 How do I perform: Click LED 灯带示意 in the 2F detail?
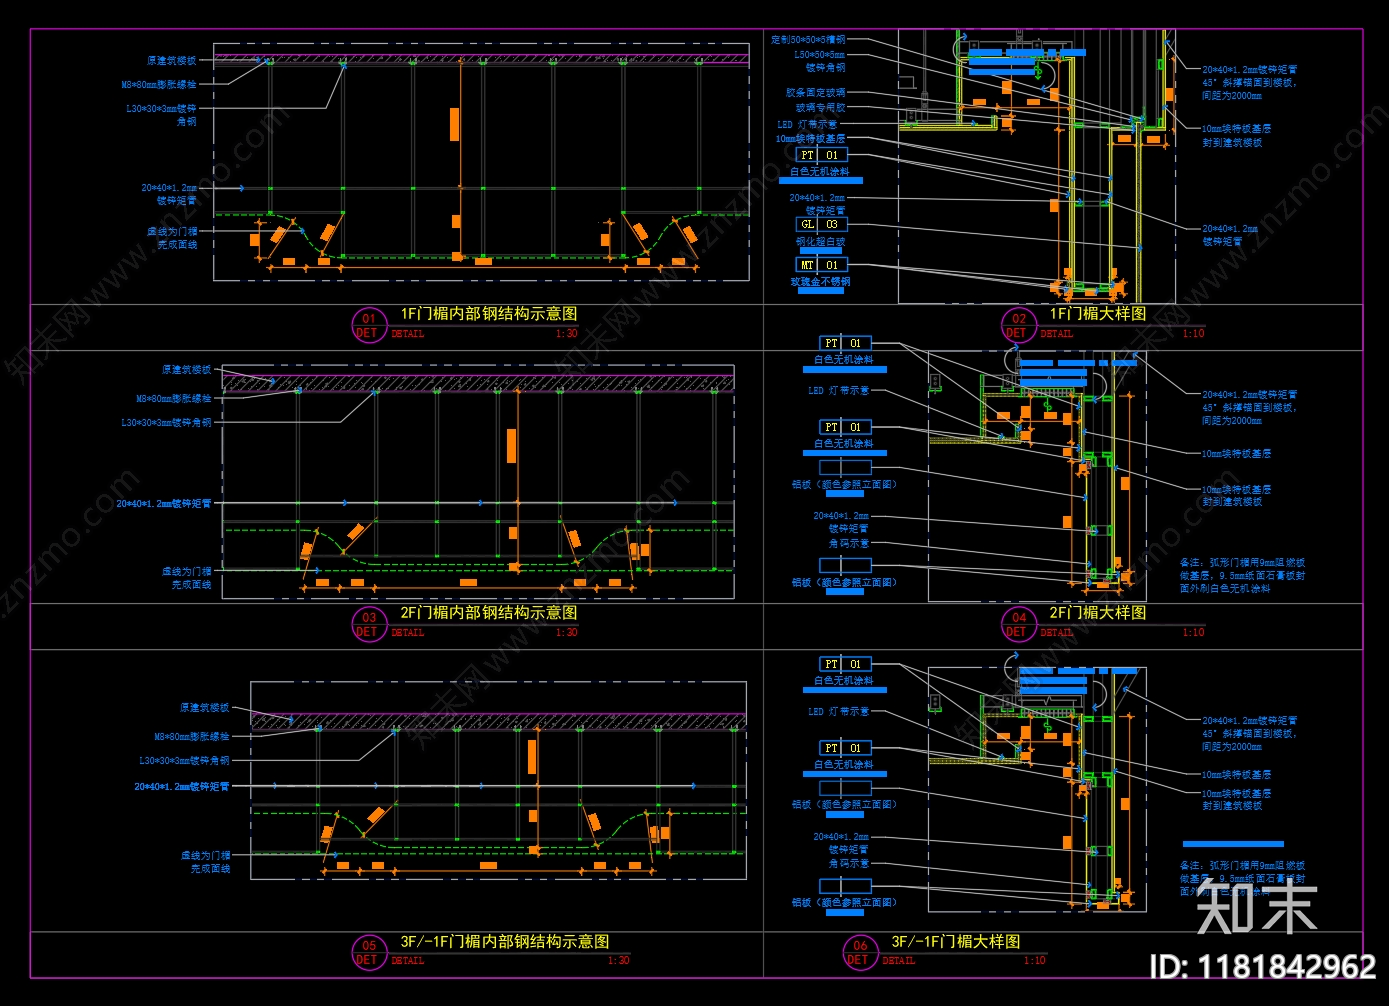coord(838,391)
